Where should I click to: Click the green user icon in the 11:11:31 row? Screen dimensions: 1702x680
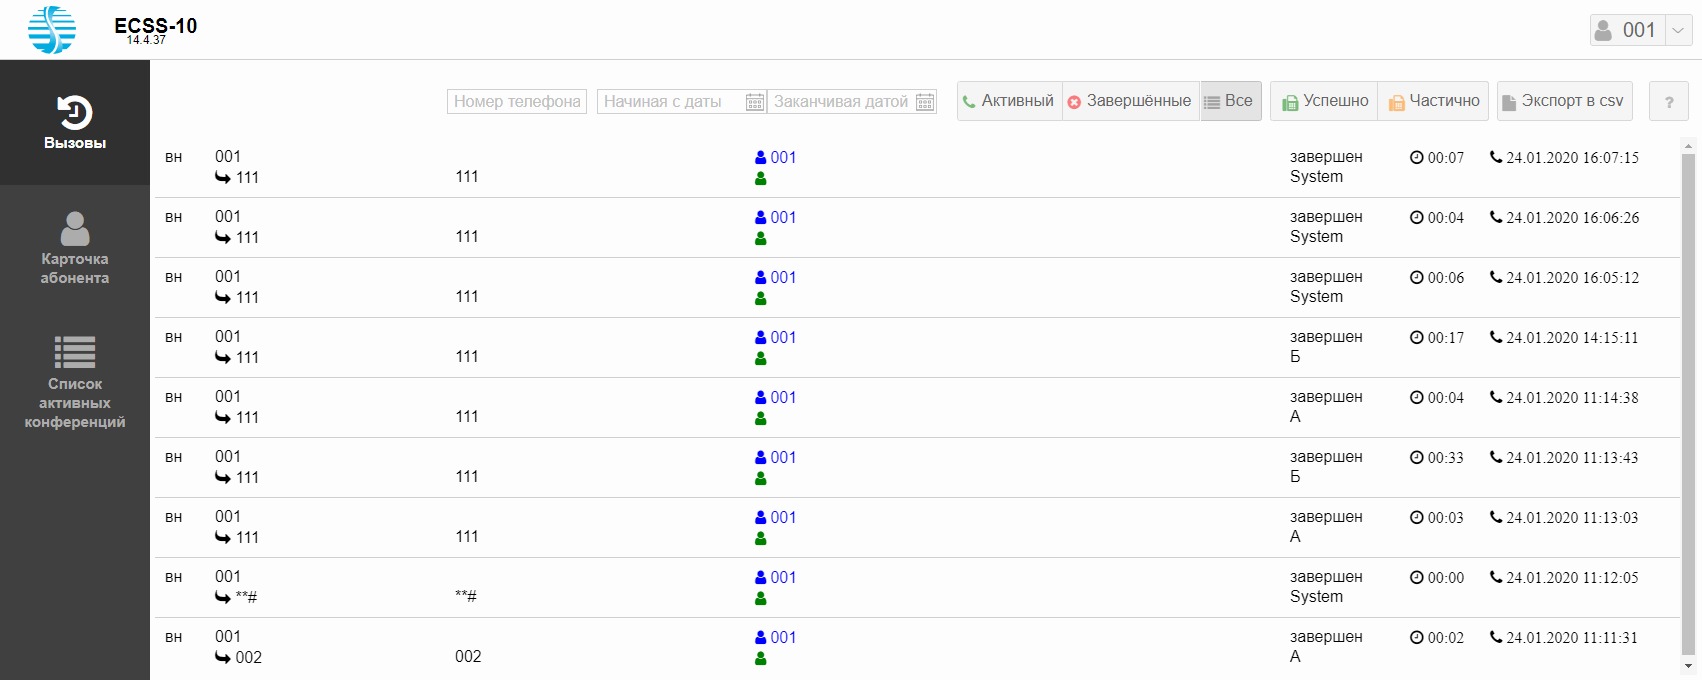coord(761,658)
